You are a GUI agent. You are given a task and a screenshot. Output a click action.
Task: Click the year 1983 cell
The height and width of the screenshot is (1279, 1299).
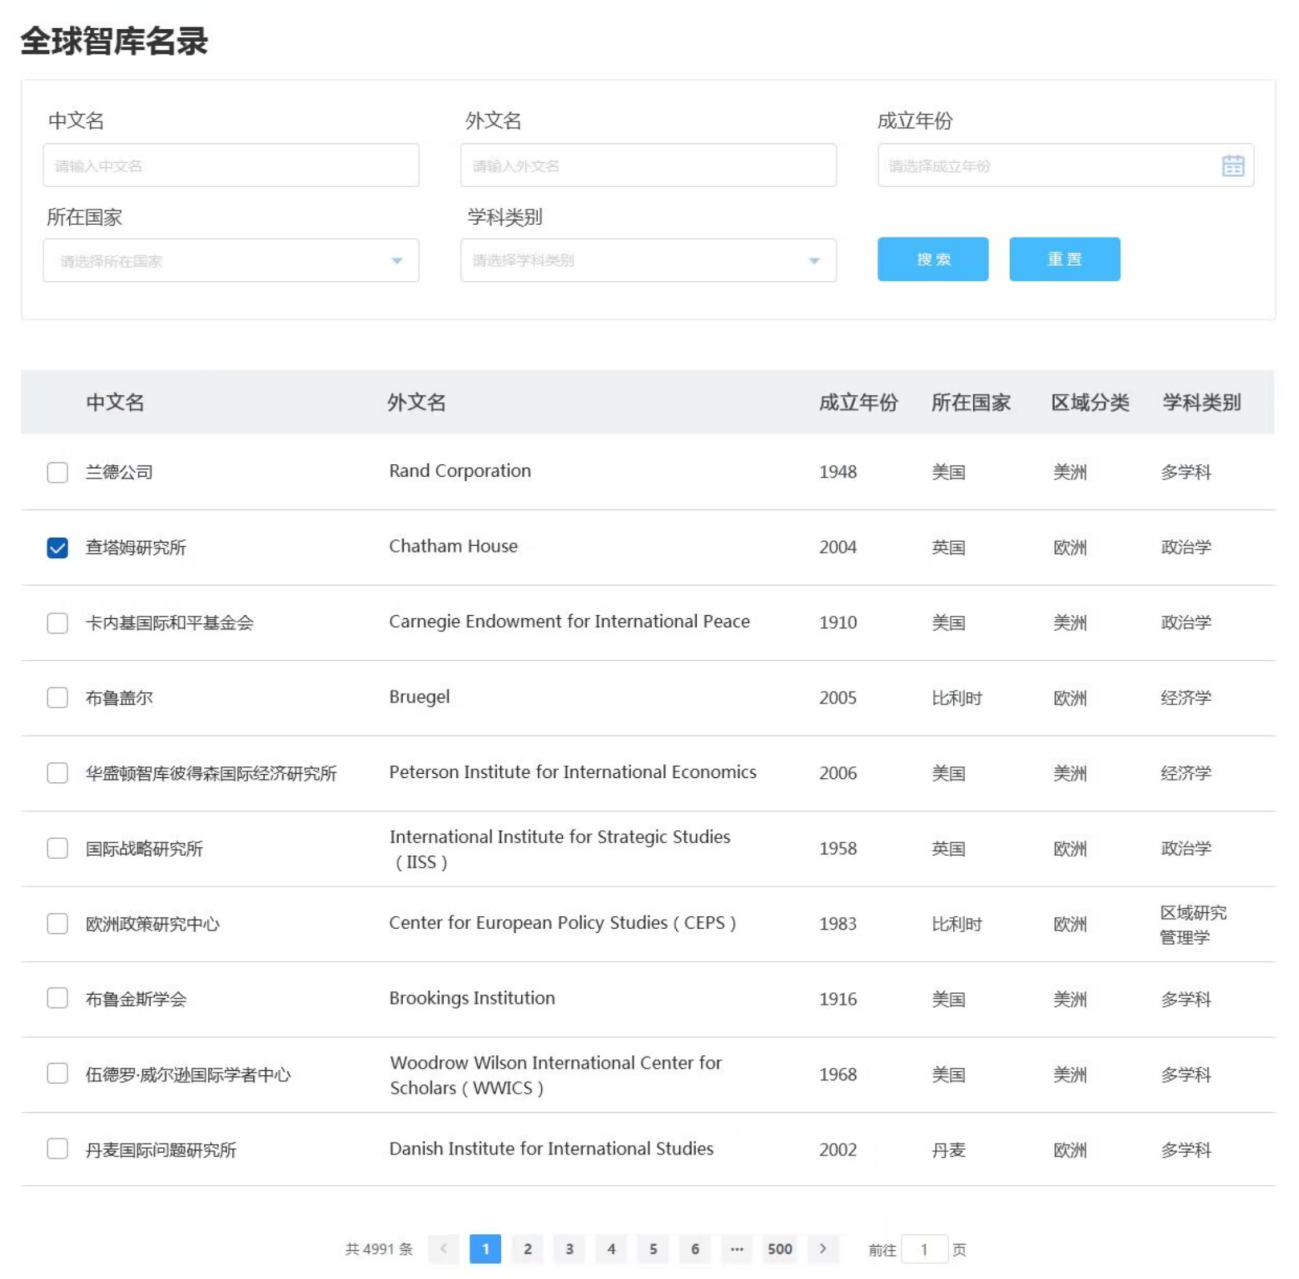pos(838,924)
